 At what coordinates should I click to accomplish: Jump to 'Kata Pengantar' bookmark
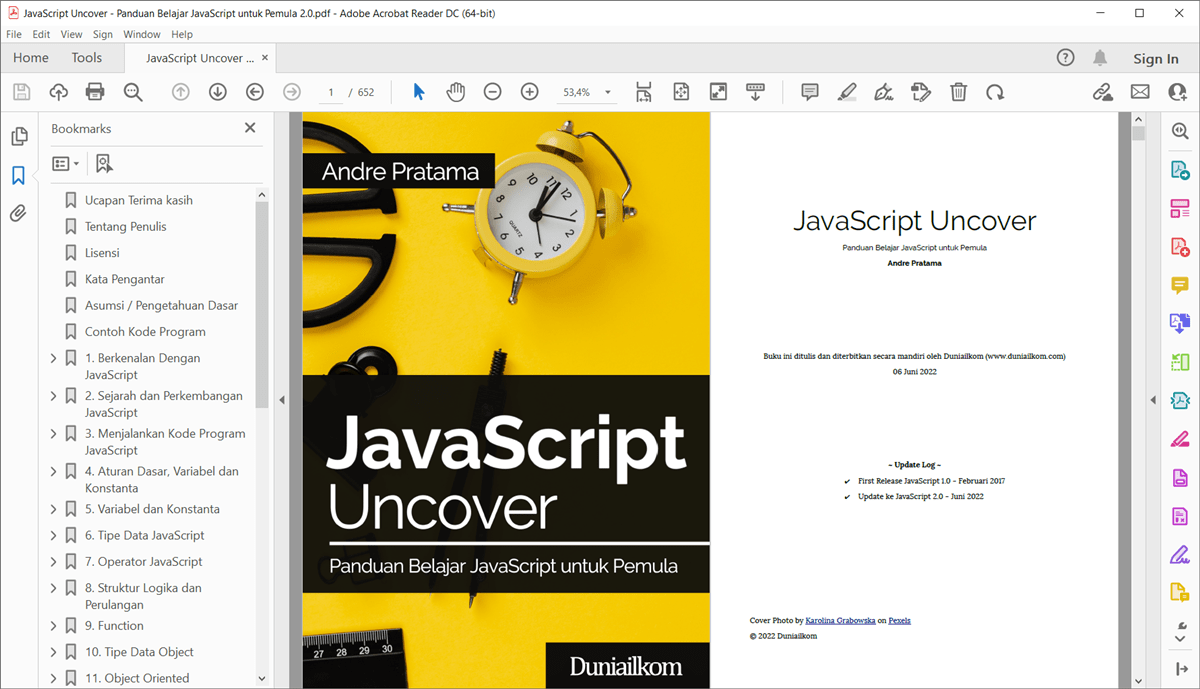coord(125,279)
